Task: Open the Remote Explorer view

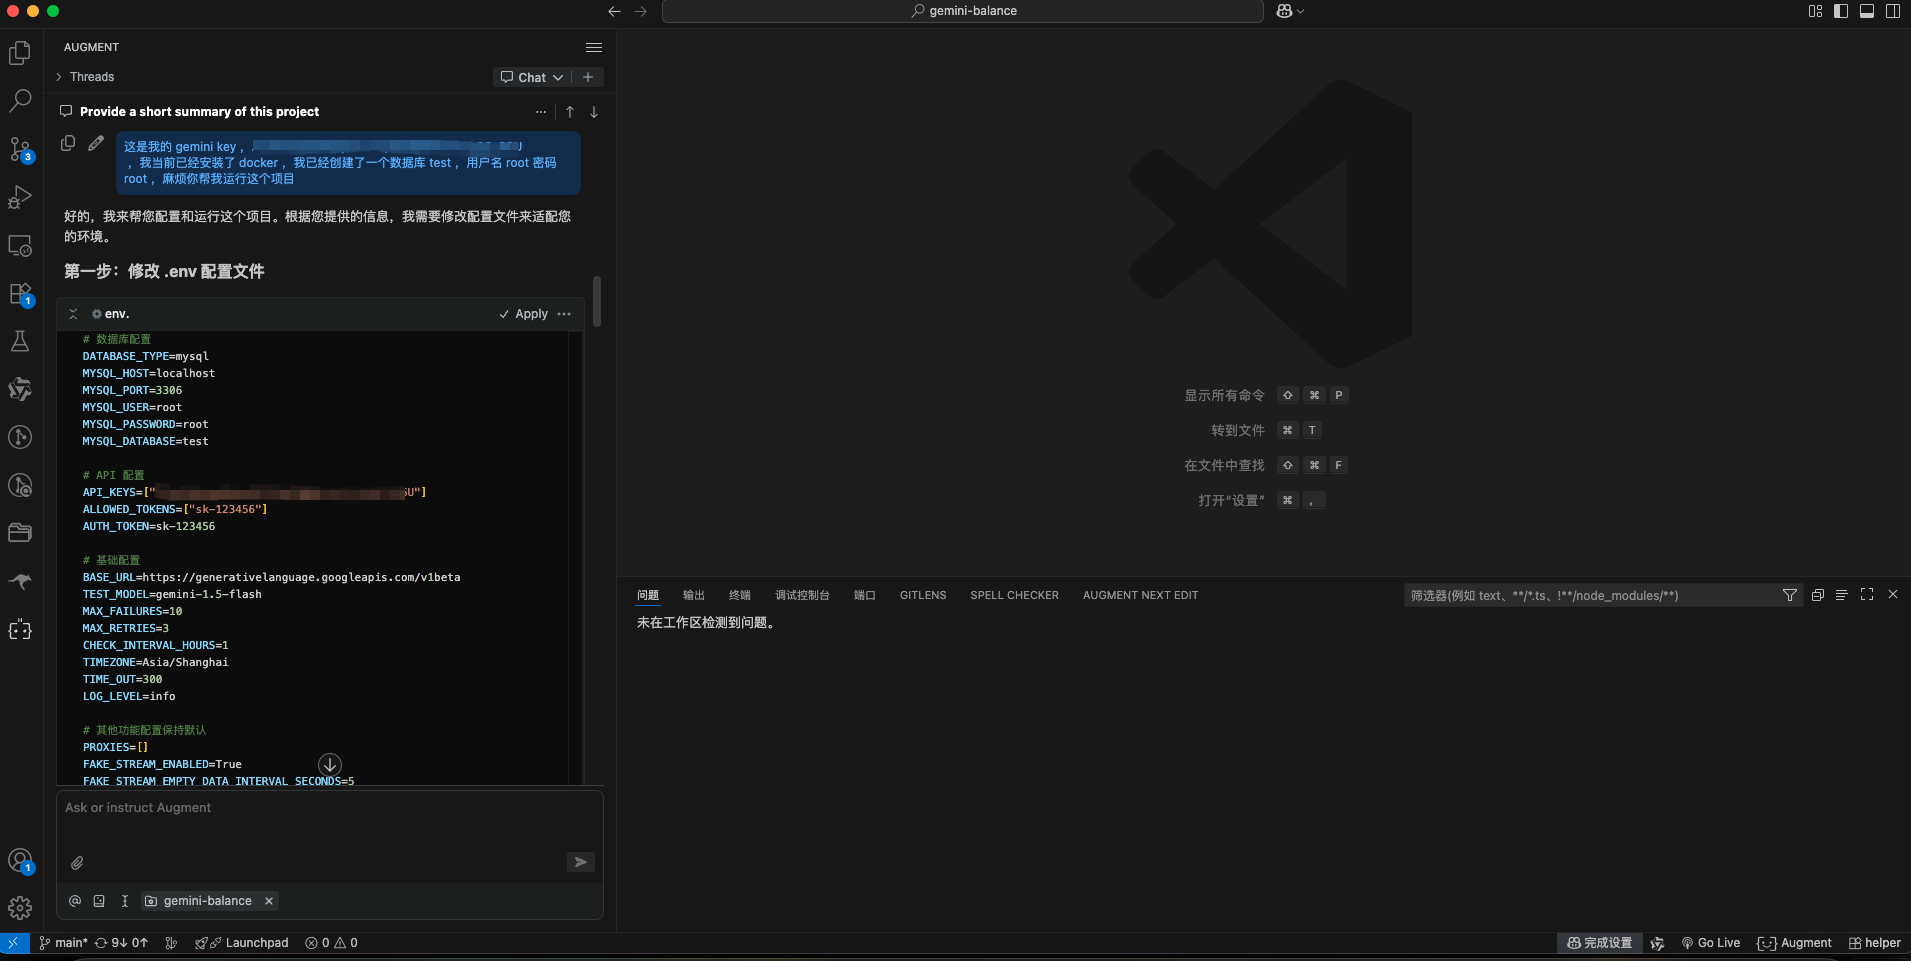Action: (x=20, y=245)
